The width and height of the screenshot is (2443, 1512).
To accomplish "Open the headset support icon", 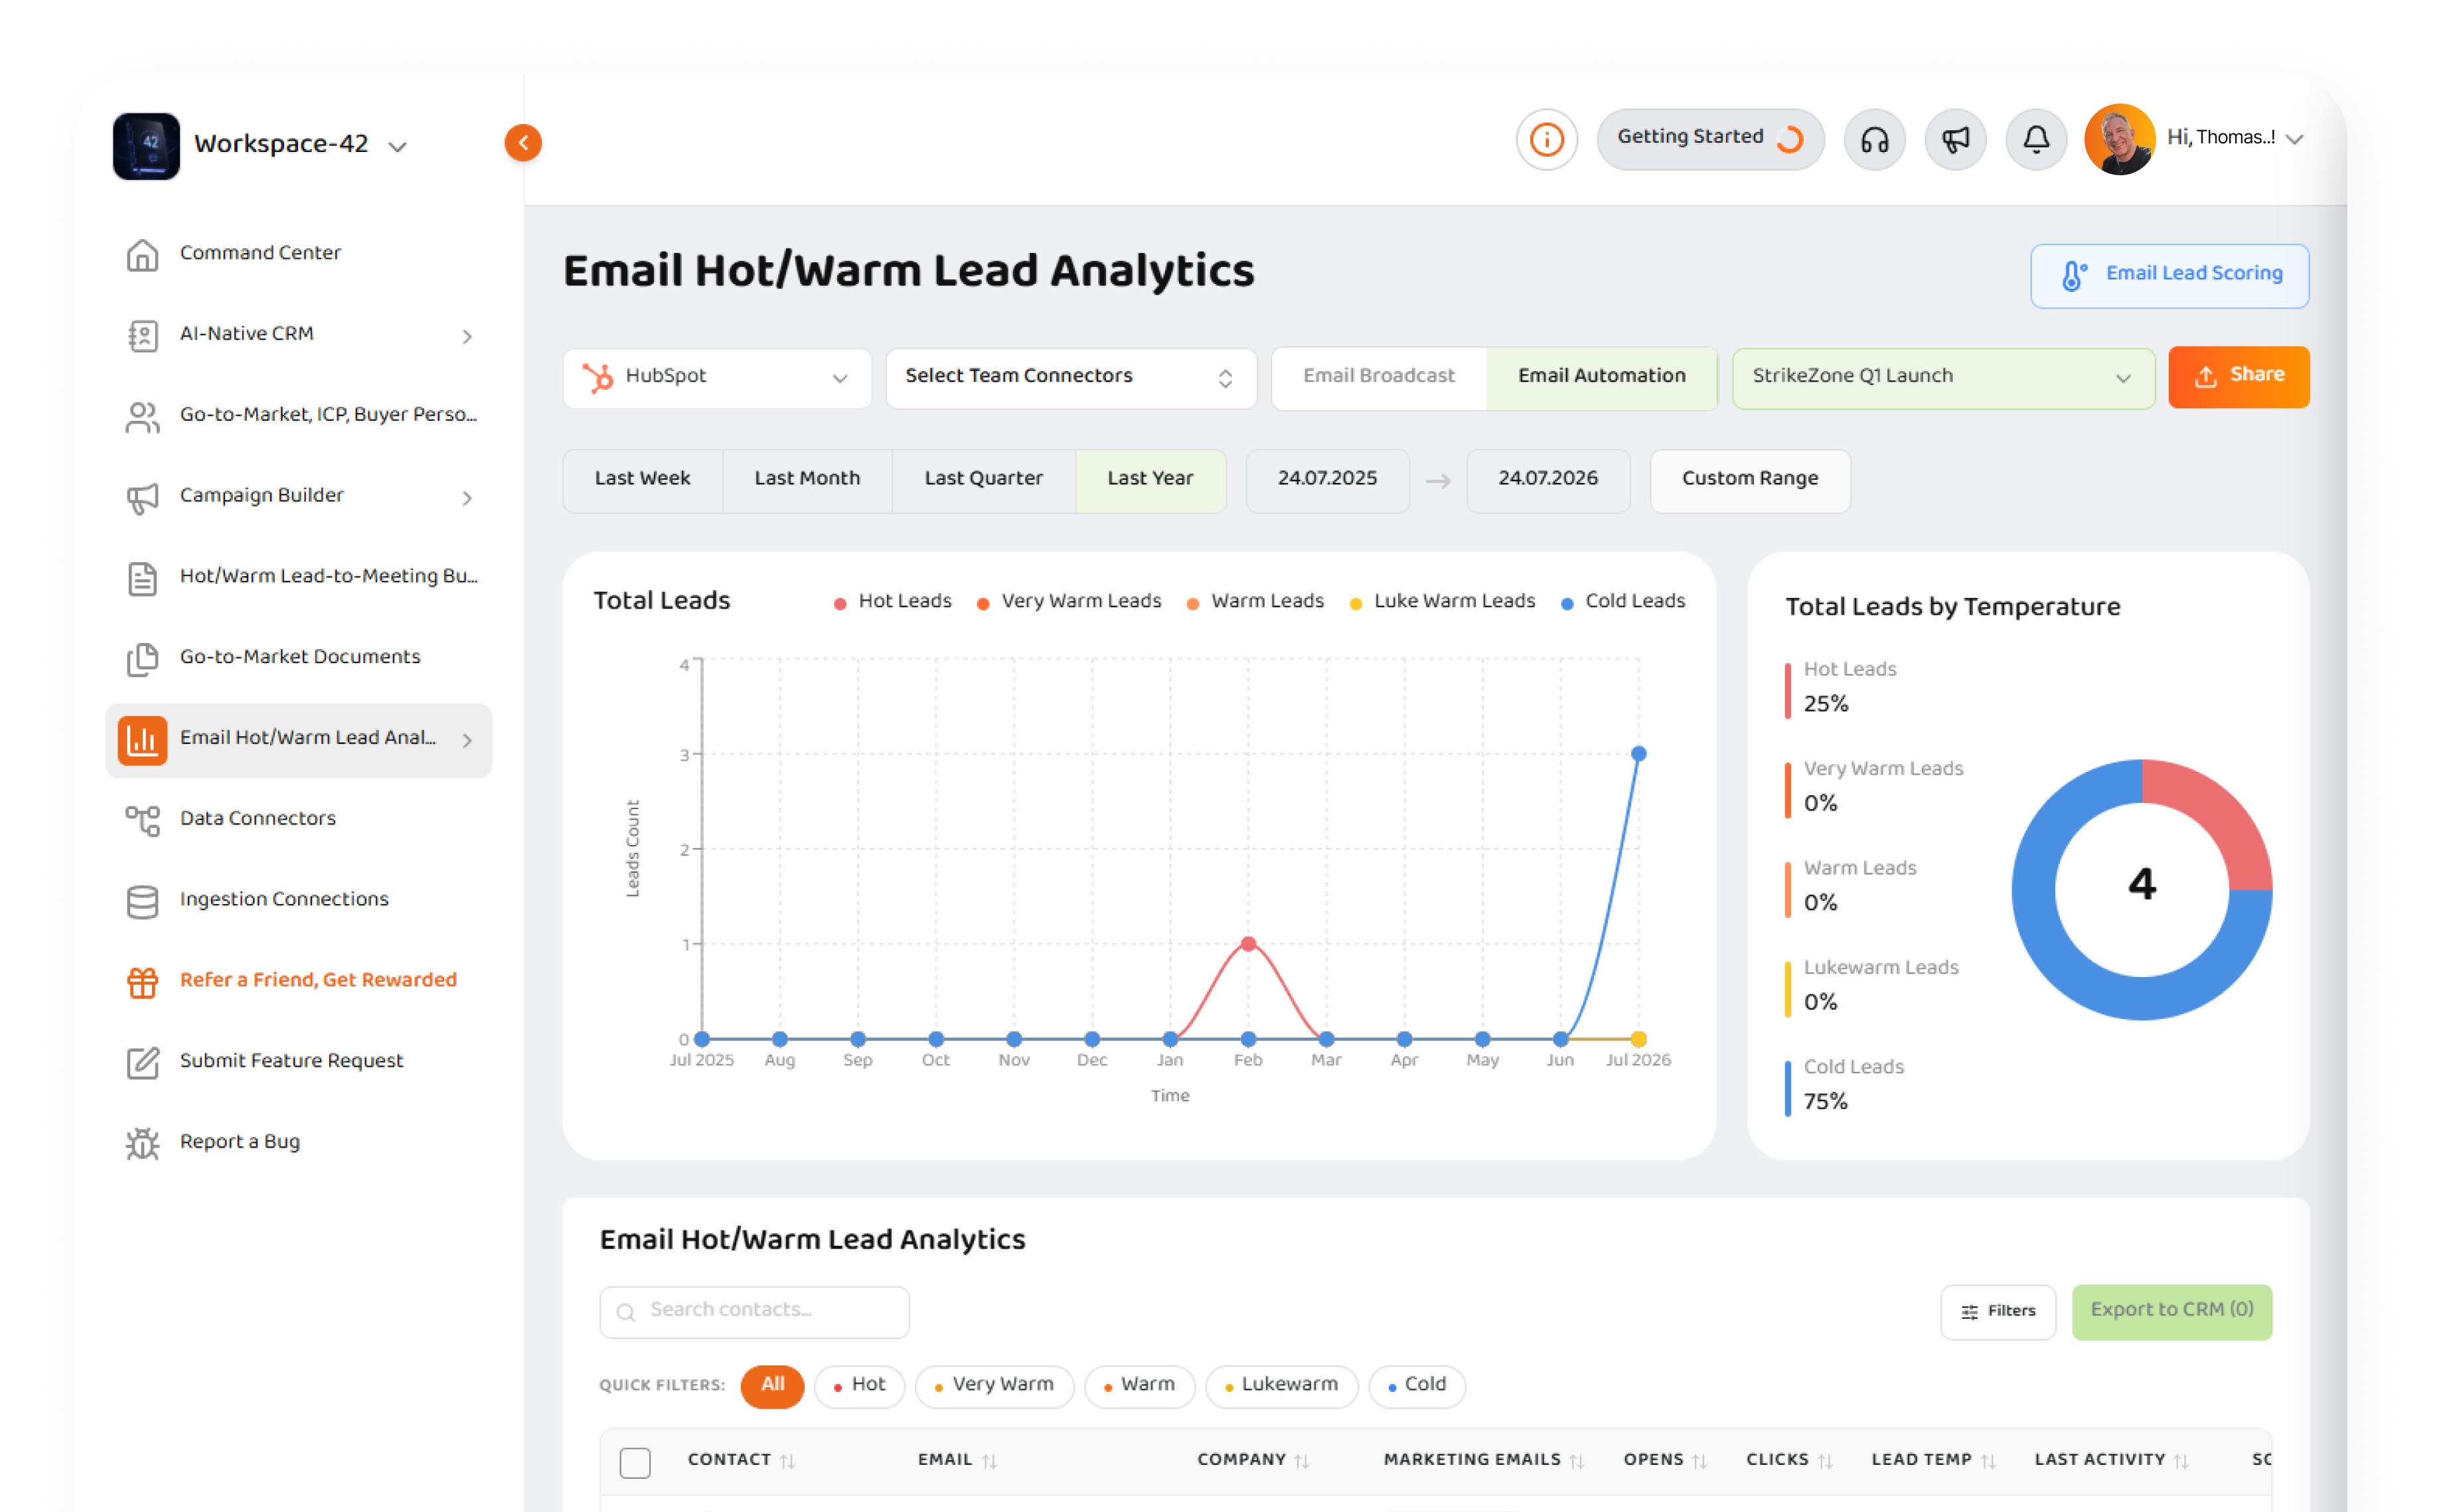I will coord(1874,139).
